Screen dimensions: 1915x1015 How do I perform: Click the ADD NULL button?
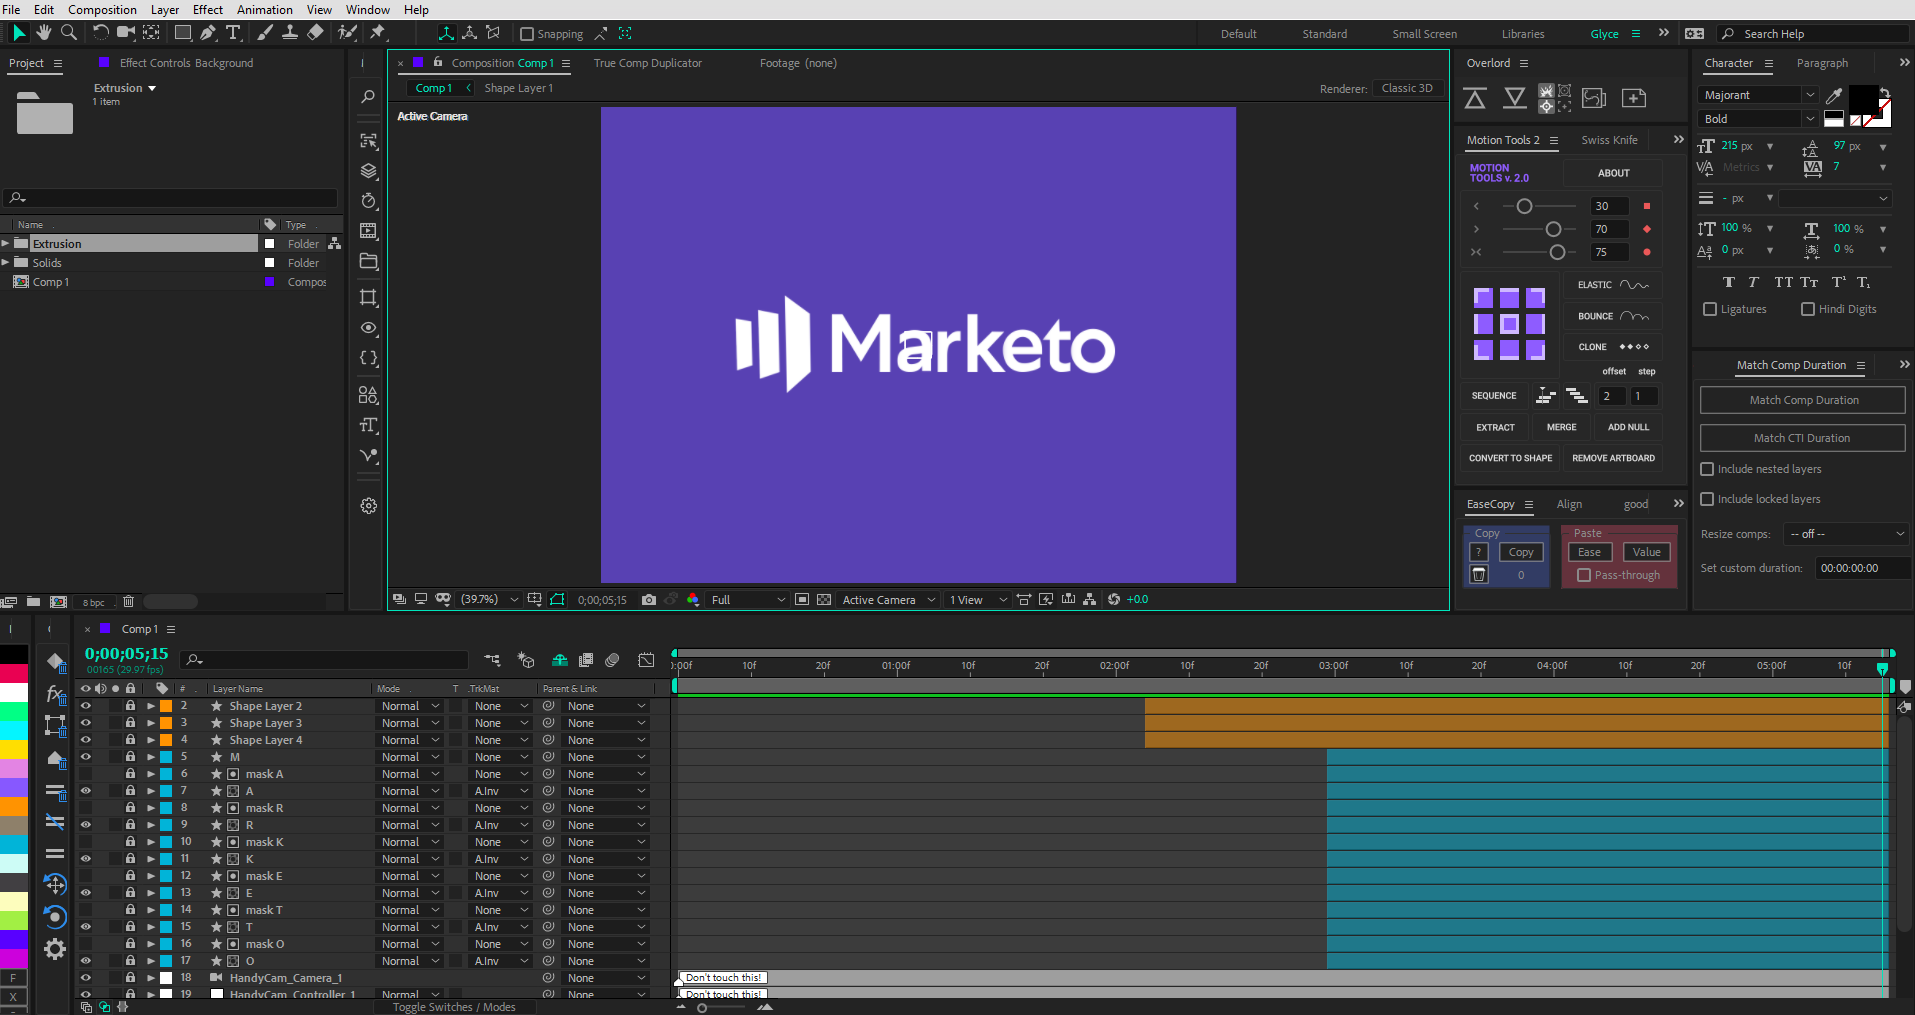pyautogui.click(x=1628, y=427)
